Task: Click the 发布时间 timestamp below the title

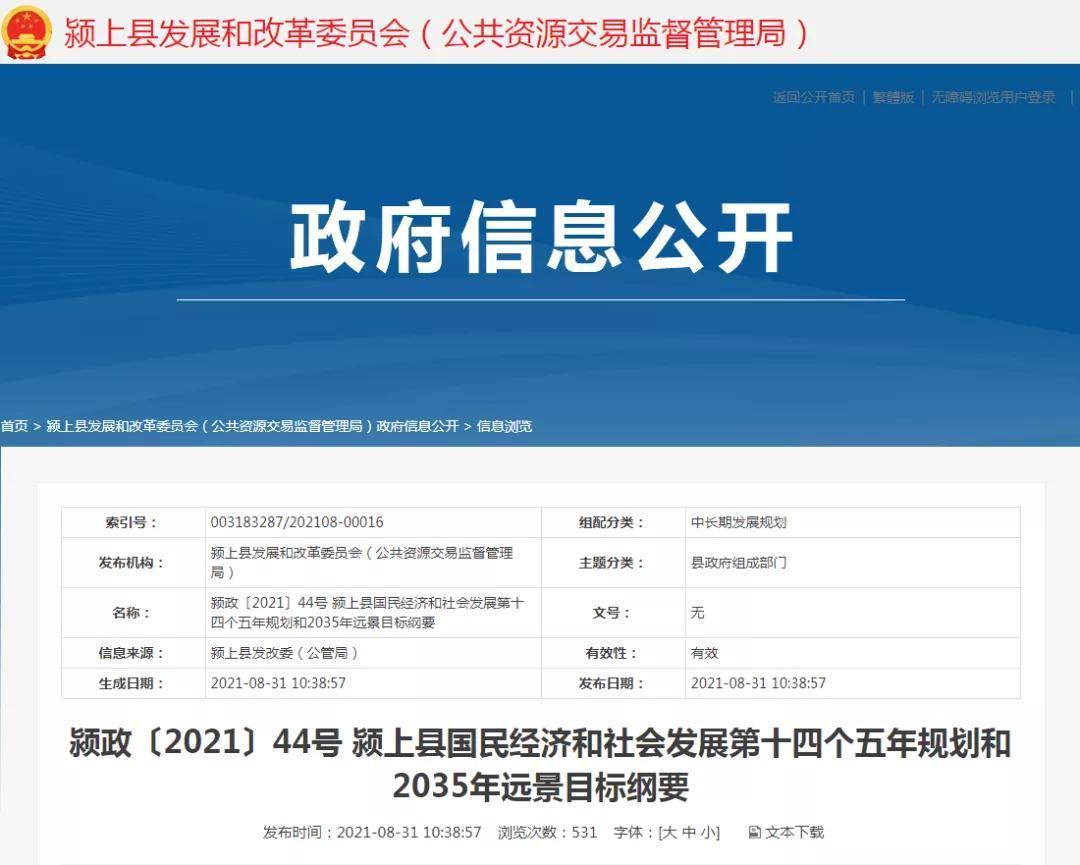Action: (x=371, y=832)
